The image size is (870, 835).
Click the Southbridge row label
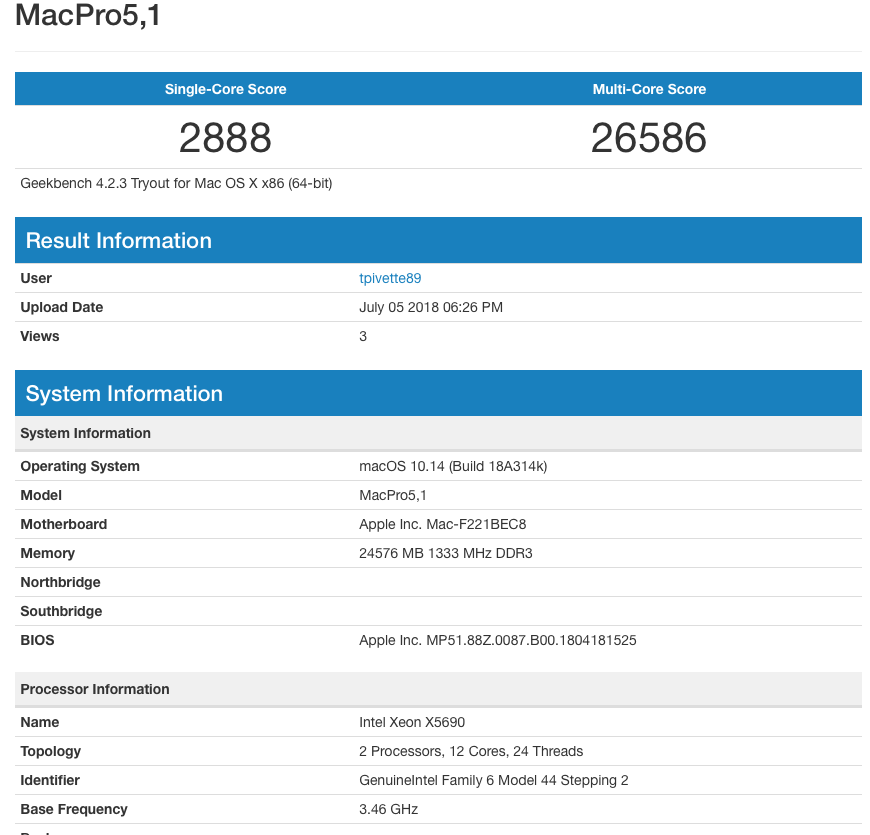point(61,611)
